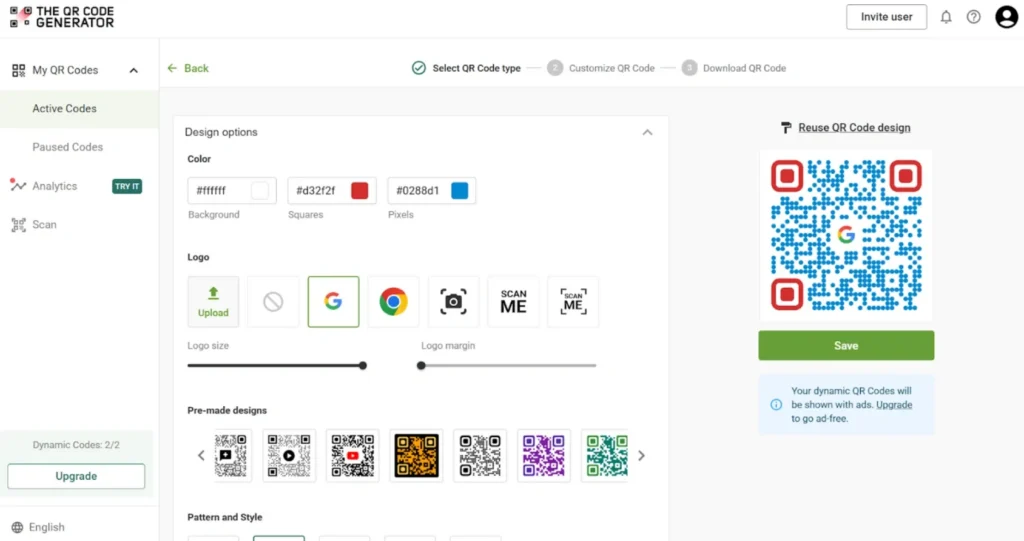Show next pre-made designs
Viewport: 1024px width, 541px height.
641,455
